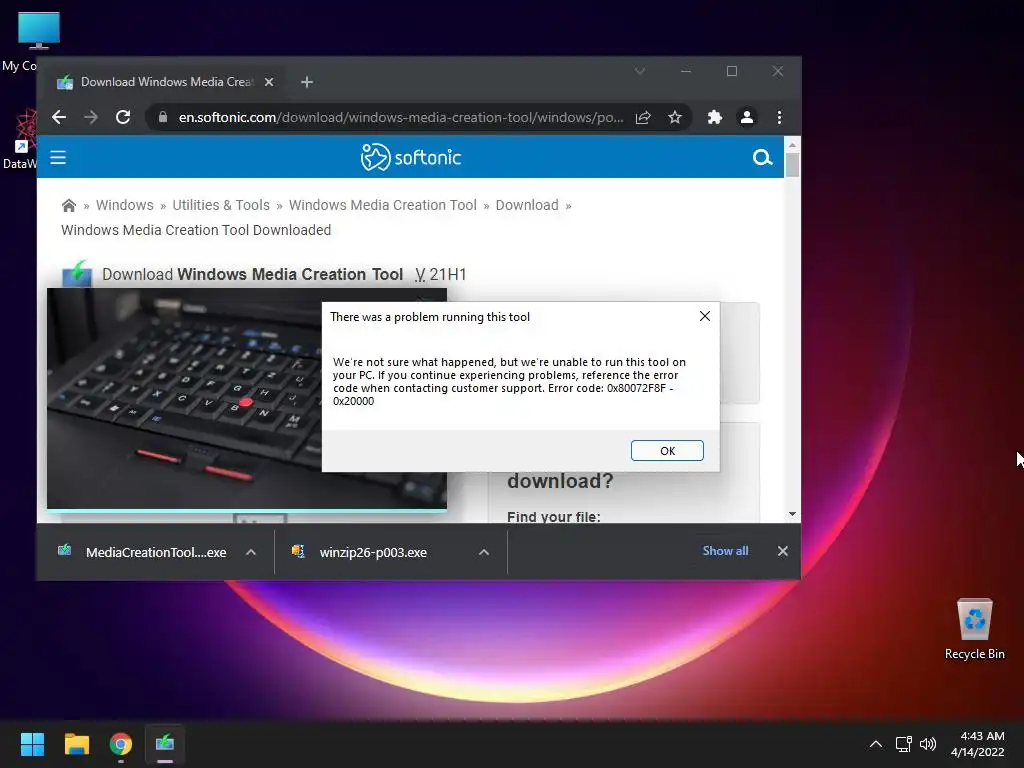Click OK in the error dialog
Viewport: 1024px width, 768px height.
(x=667, y=451)
